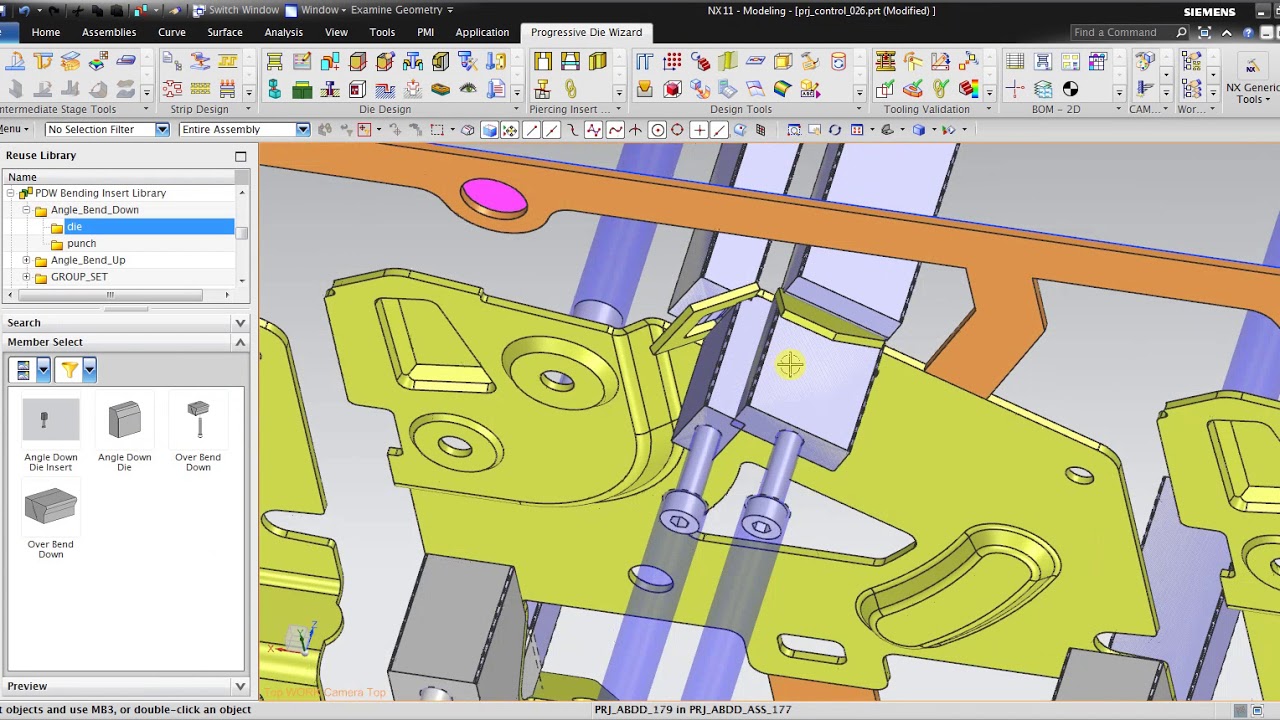This screenshot has width=1280, height=720.
Task: Expand the Angle_Bend_Up folder
Action: (x=27, y=260)
